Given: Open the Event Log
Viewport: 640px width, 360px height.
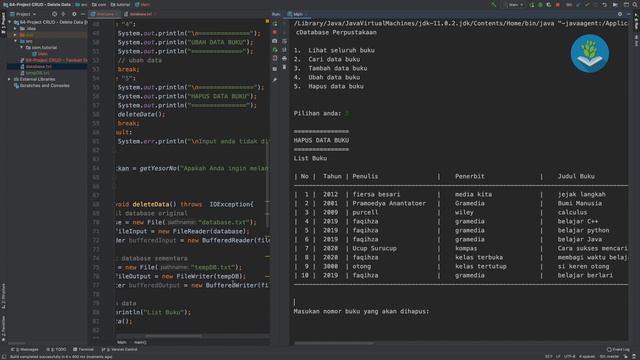Looking at the screenshot, I should click(618, 349).
